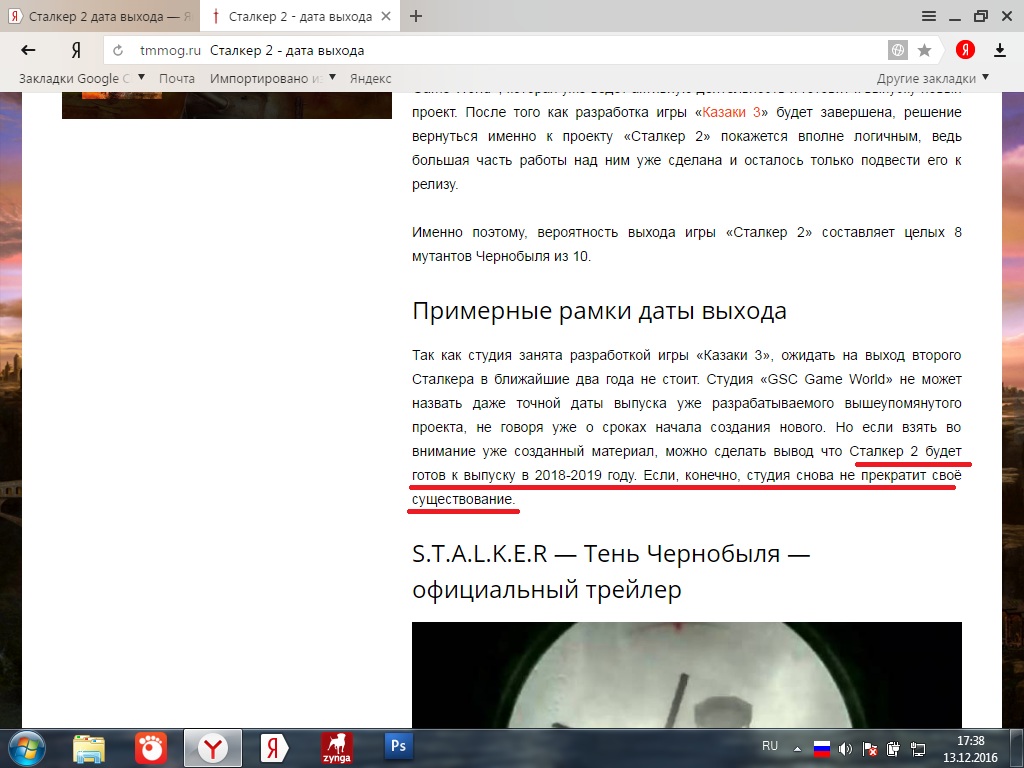Click the game image thumbnail at left
1024x768 pixels.
click(227, 105)
